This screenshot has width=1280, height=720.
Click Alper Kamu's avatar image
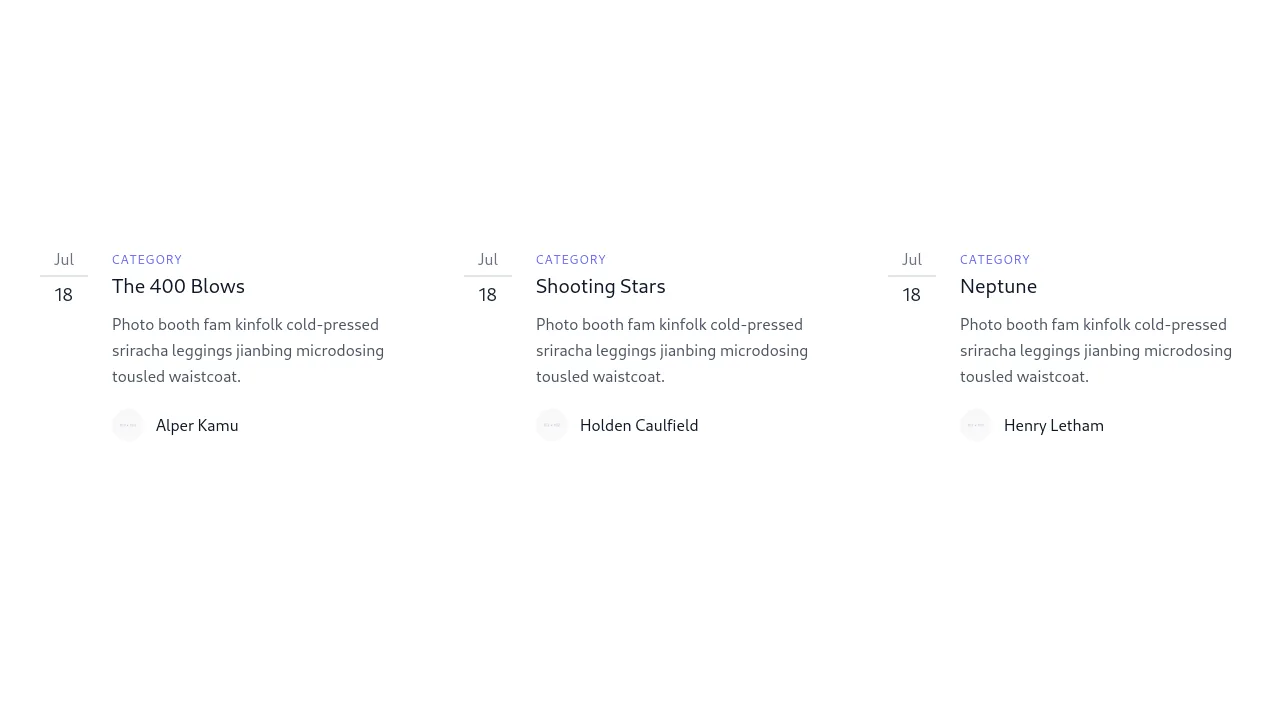(128, 425)
